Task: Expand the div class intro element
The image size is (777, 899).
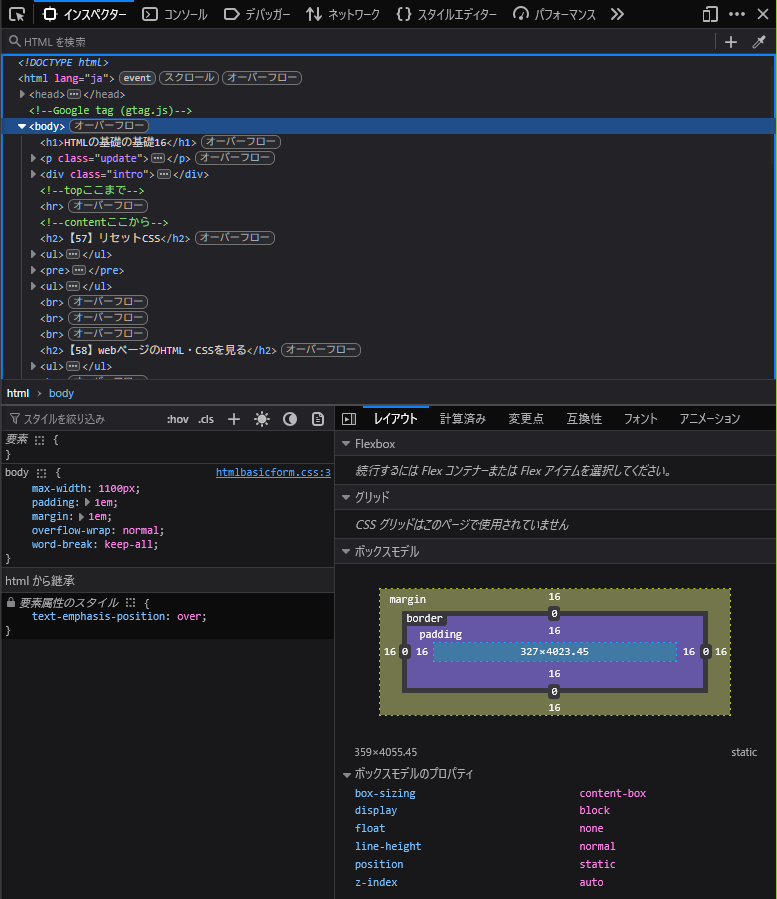Action: click(x=33, y=174)
